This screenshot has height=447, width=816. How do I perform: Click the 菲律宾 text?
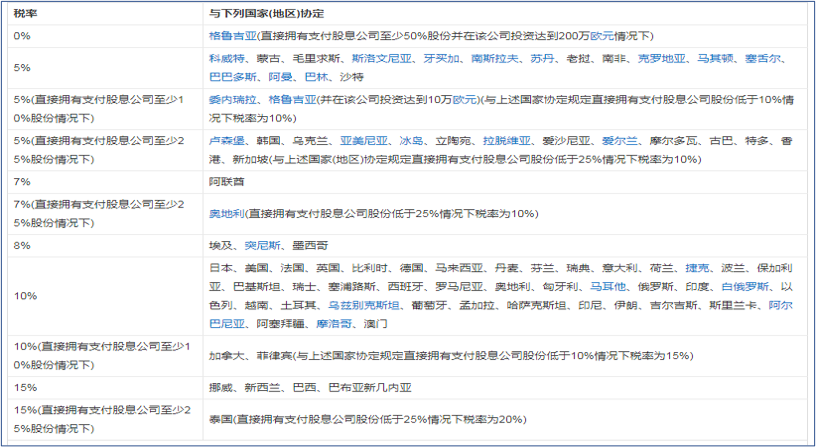pos(274,356)
